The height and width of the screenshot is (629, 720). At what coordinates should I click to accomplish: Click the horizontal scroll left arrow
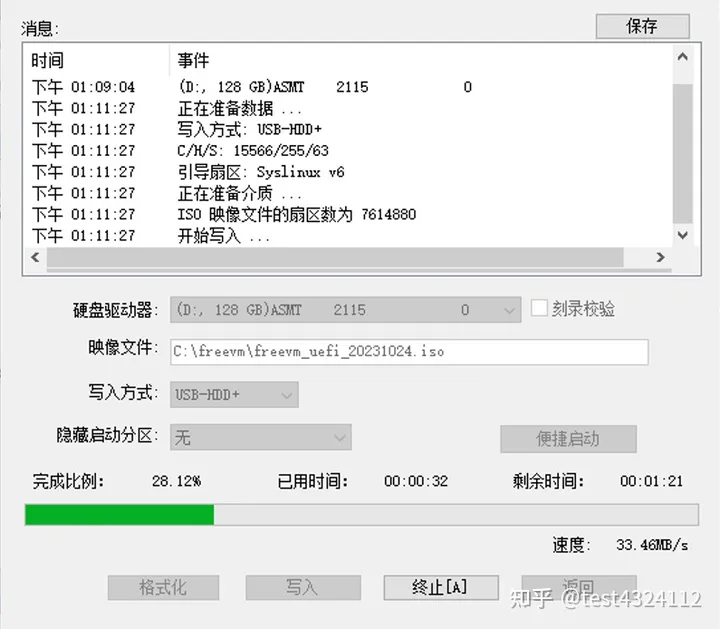(x=35, y=257)
